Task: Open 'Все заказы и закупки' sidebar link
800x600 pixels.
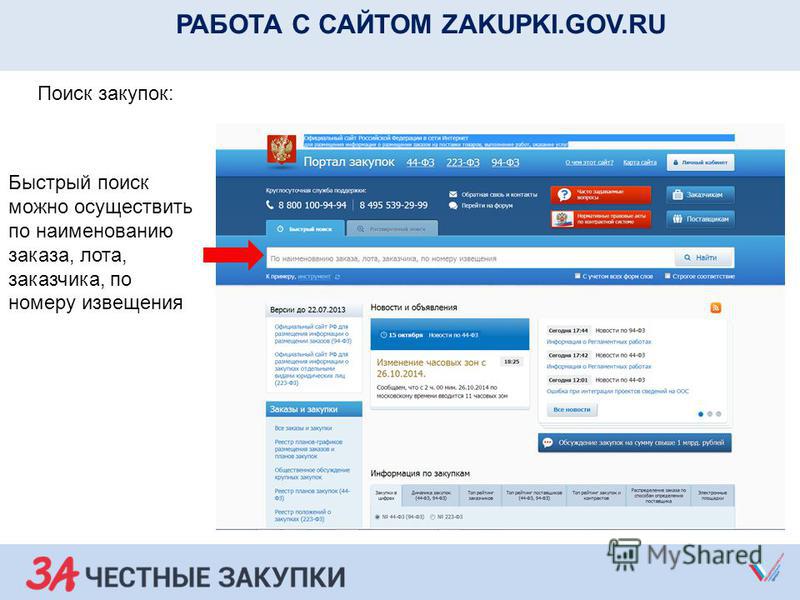Action: coord(303,428)
